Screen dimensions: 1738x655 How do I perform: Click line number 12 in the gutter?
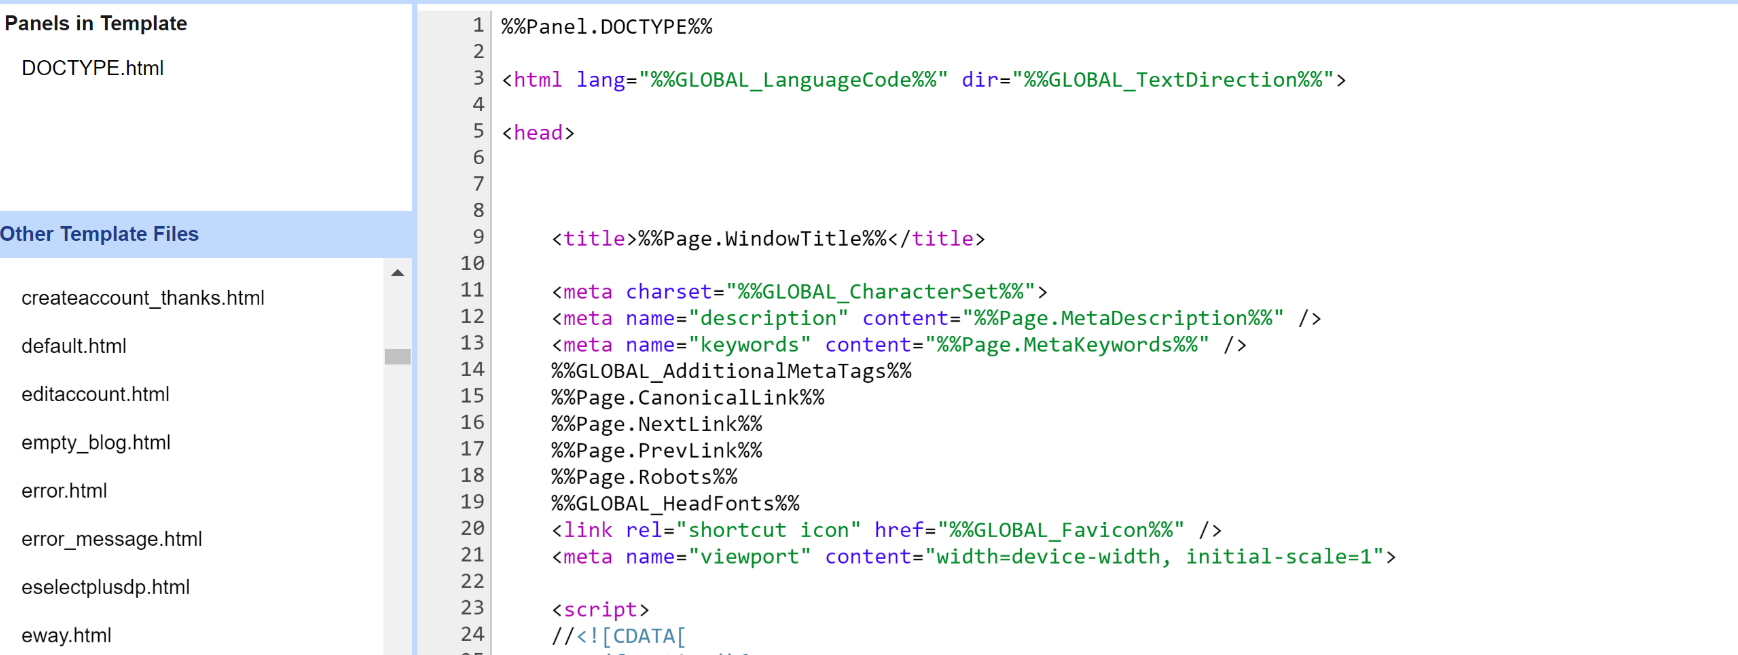(x=472, y=317)
